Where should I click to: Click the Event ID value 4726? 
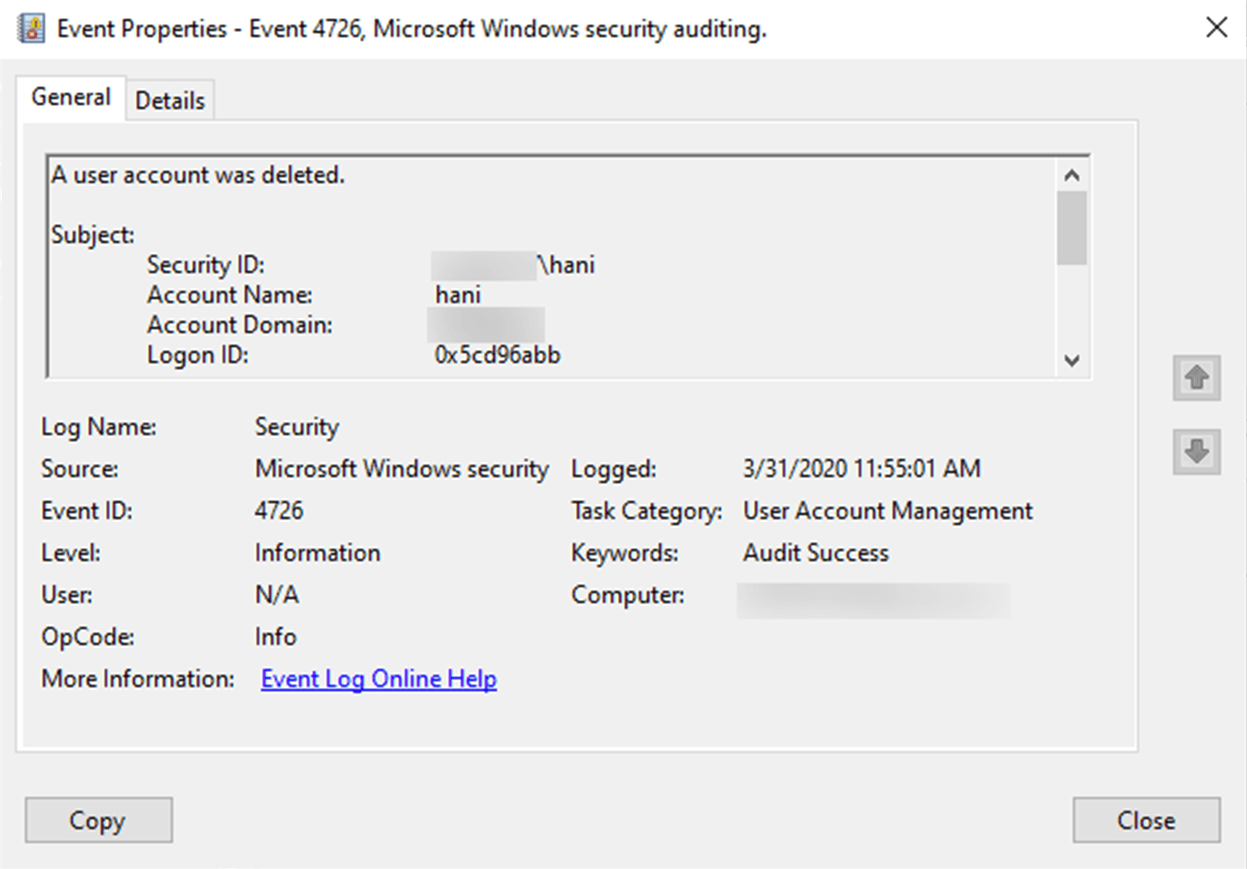[x=279, y=511]
